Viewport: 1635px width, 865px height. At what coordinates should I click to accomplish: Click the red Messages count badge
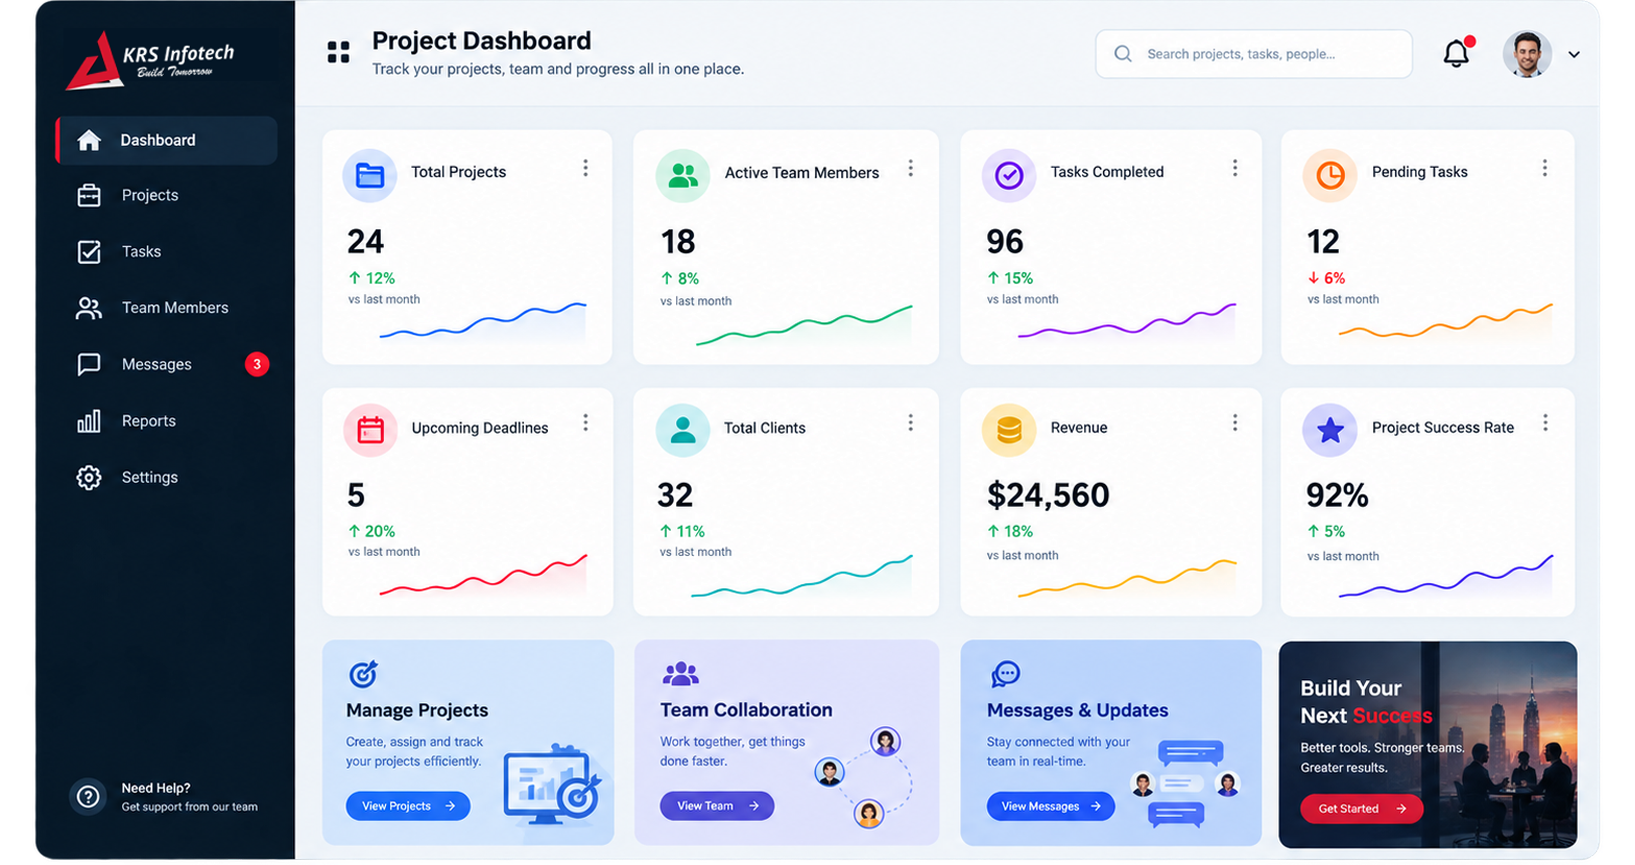pos(257,364)
